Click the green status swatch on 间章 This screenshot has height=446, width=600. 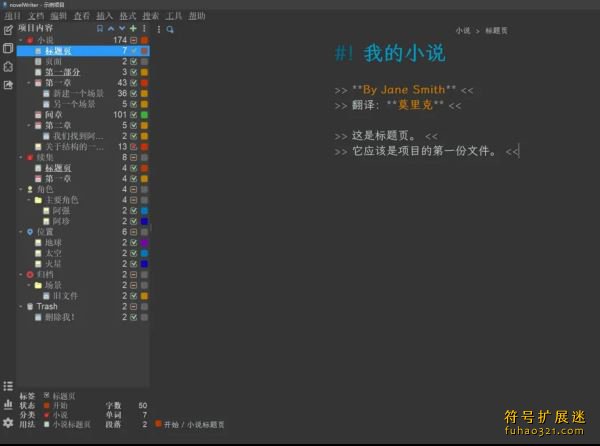coord(144,115)
